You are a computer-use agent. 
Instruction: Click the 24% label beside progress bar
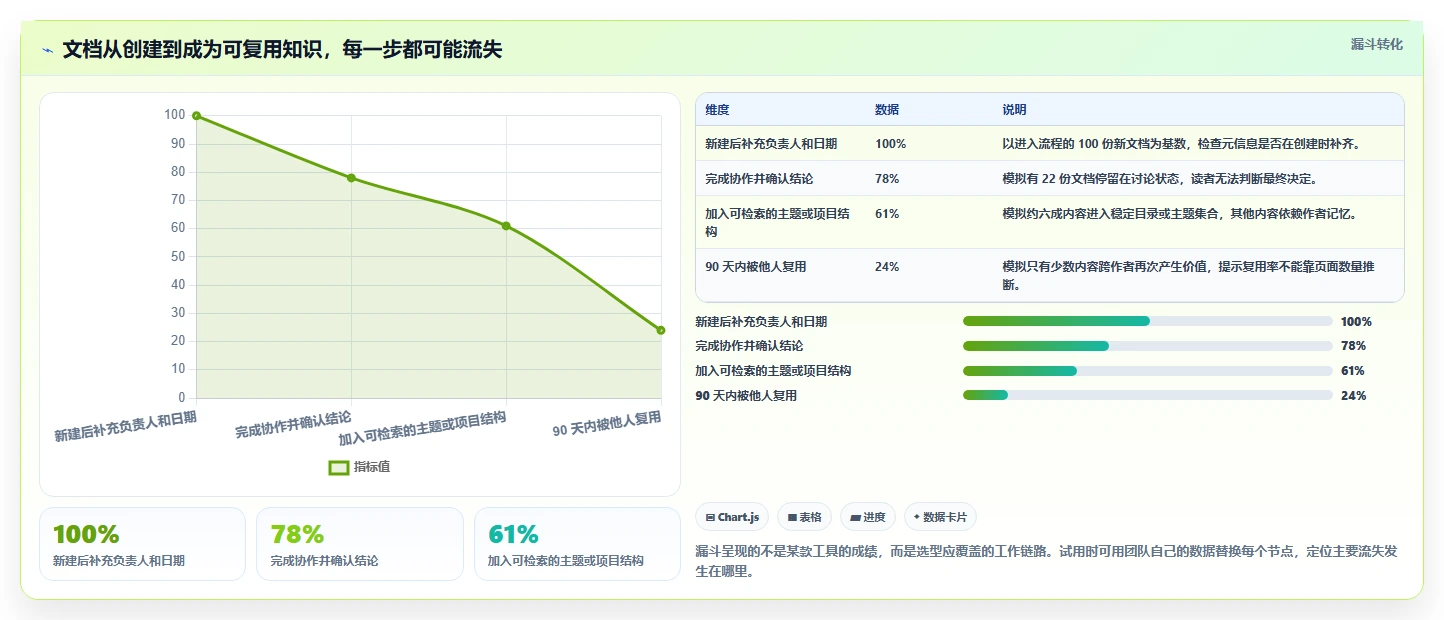tap(1353, 396)
